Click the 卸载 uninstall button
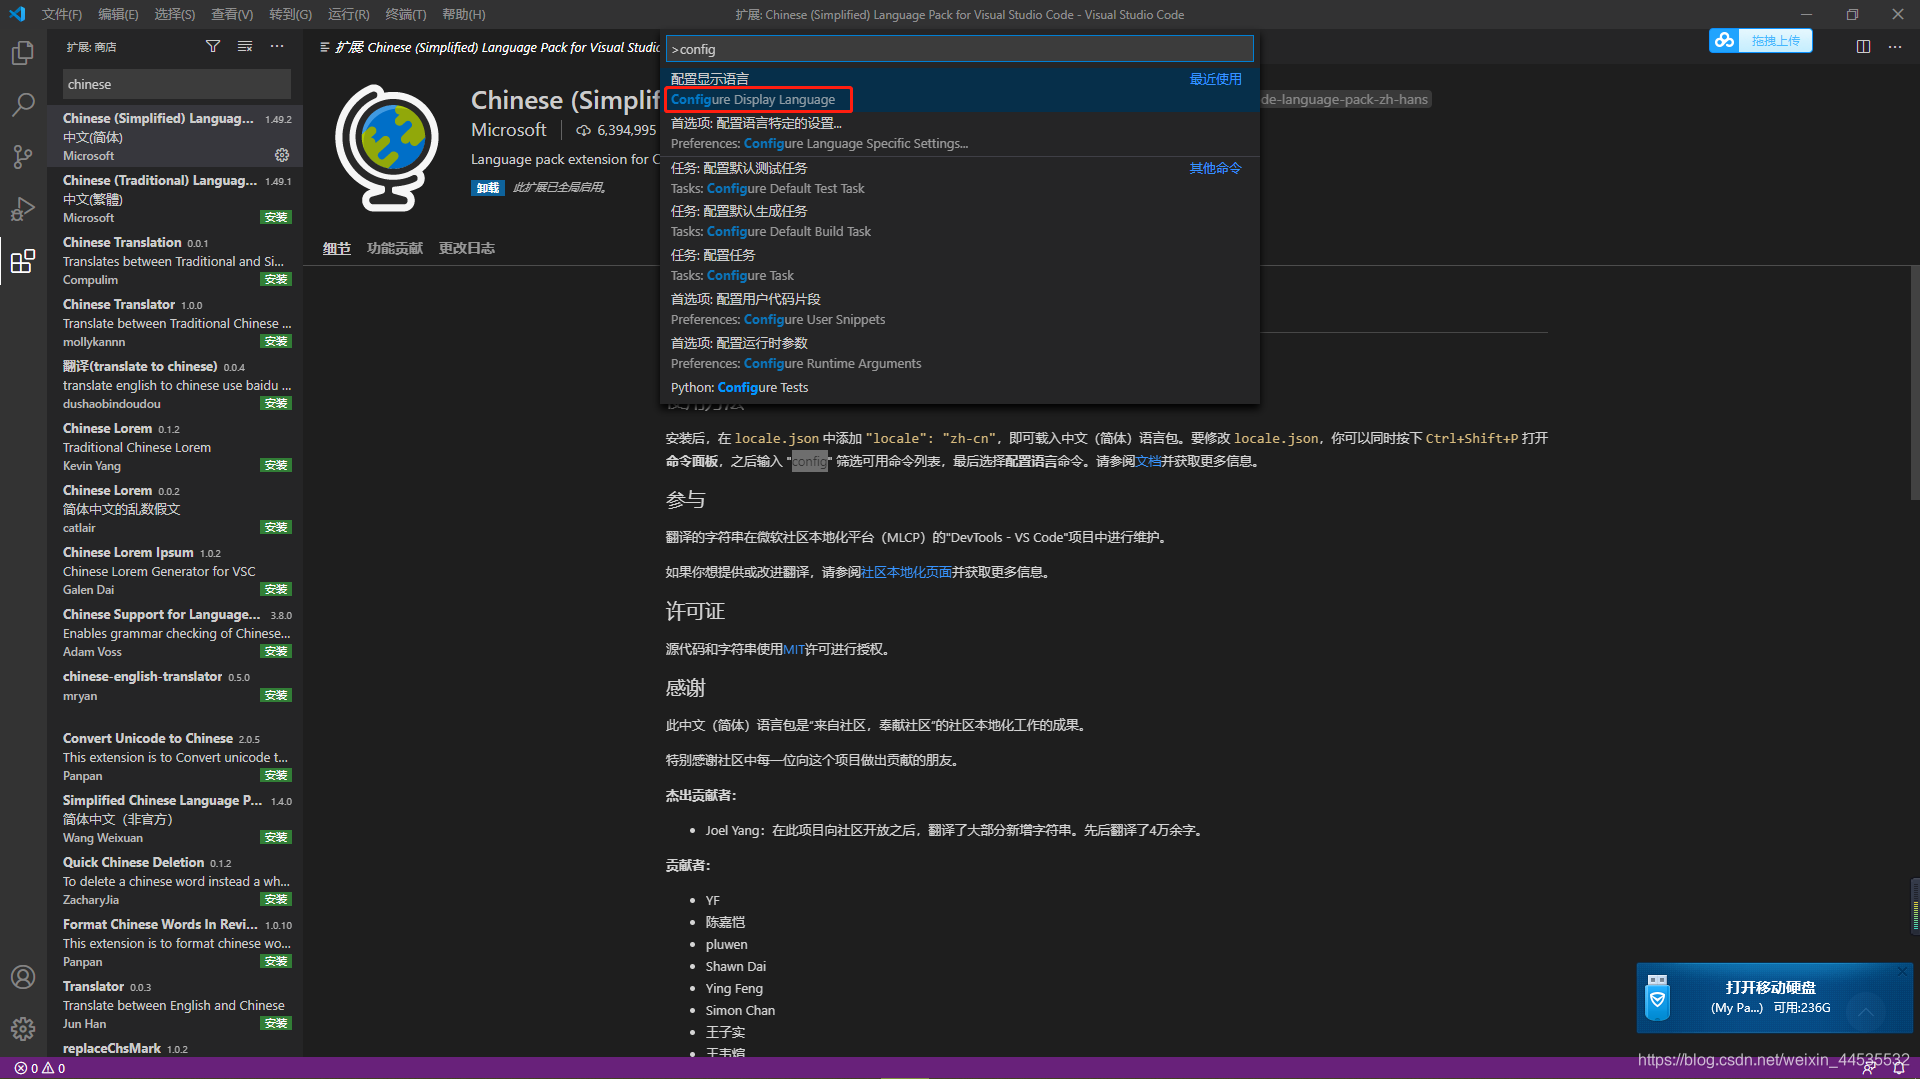1920x1079 pixels. [488, 188]
